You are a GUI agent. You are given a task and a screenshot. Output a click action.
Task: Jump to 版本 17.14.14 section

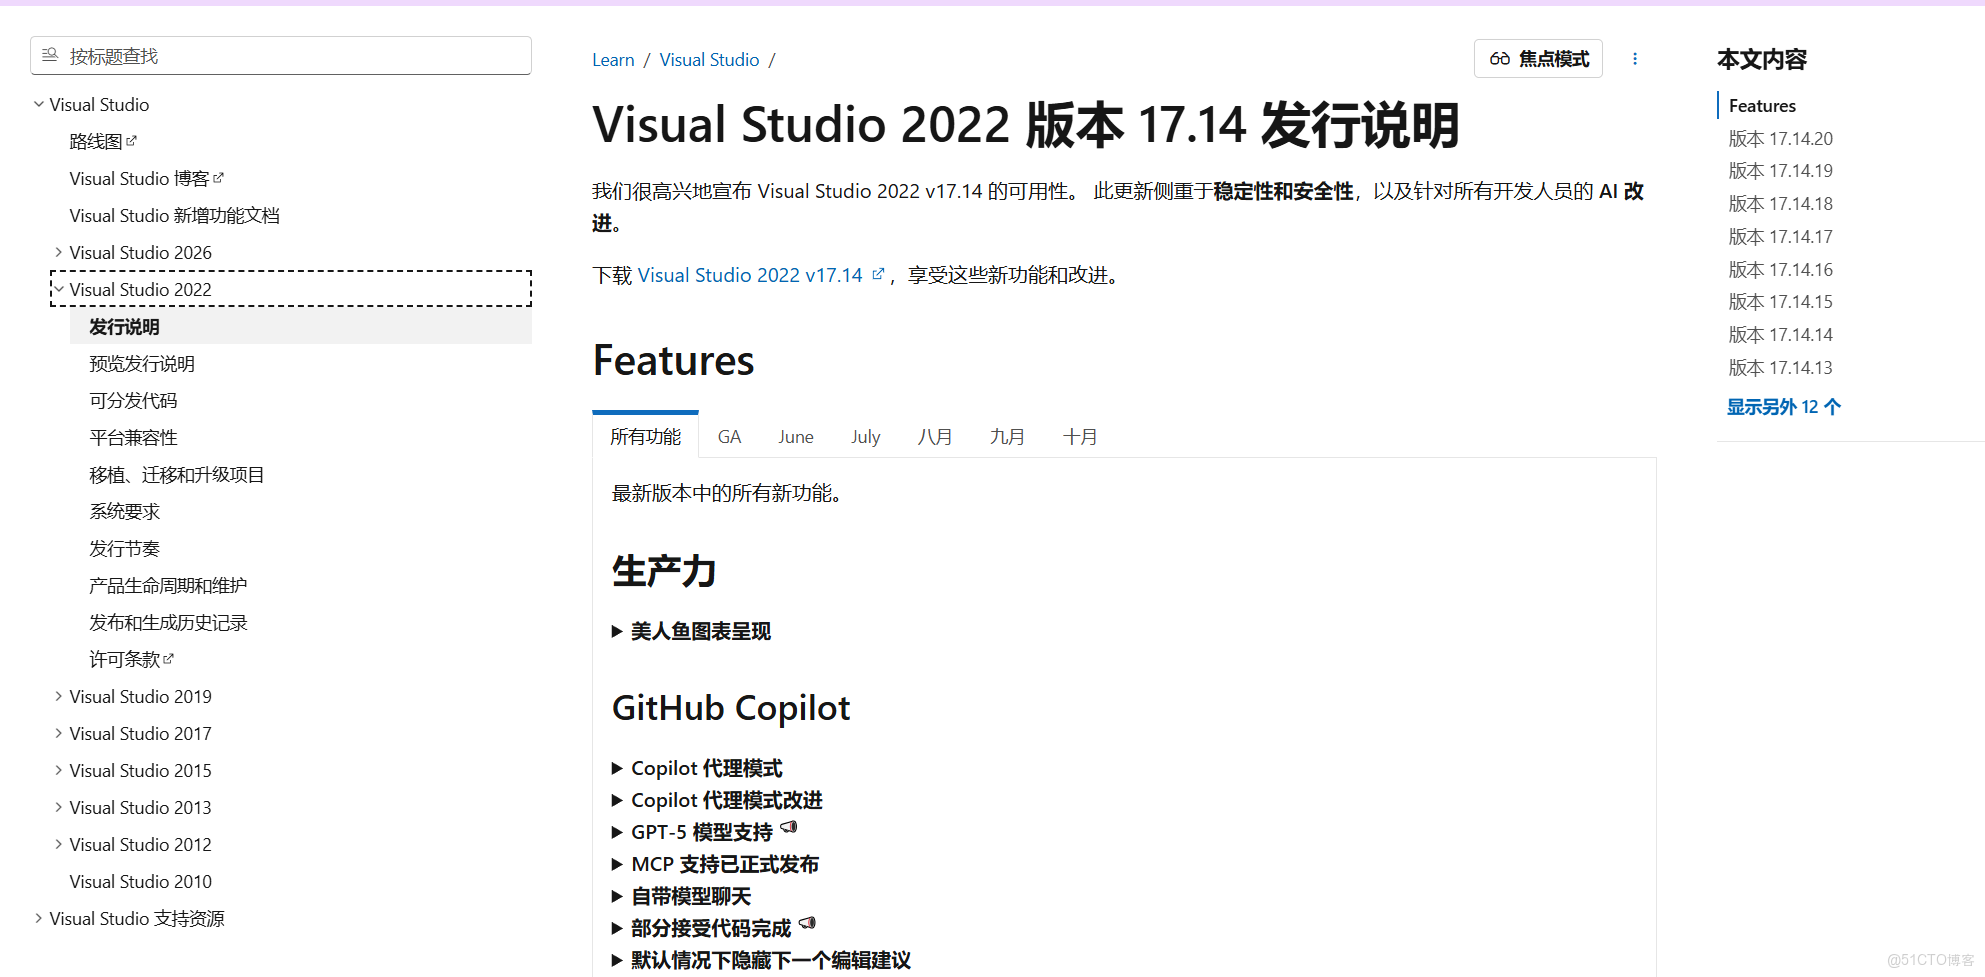1780,334
